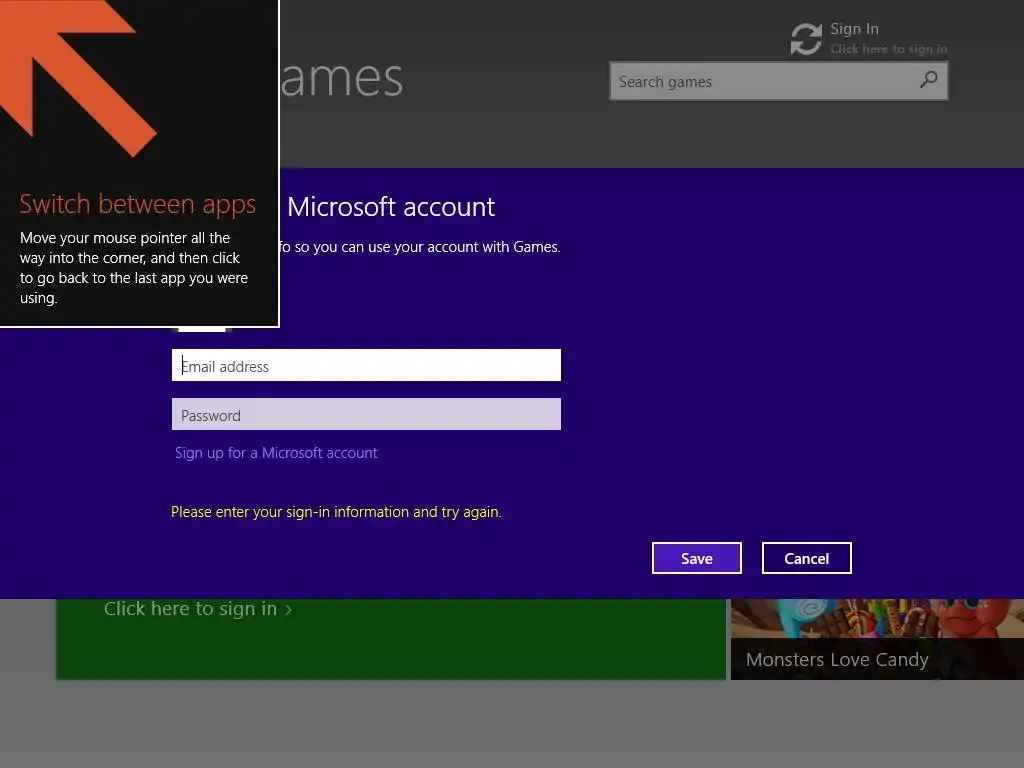1024x768 pixels.
Task: Click the 'Switch between apps' tip title
Action: coord(138,204)
